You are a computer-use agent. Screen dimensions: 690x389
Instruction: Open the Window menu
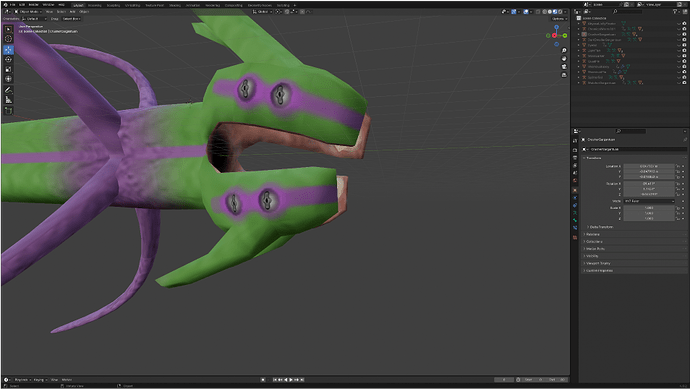coord(47,5)
